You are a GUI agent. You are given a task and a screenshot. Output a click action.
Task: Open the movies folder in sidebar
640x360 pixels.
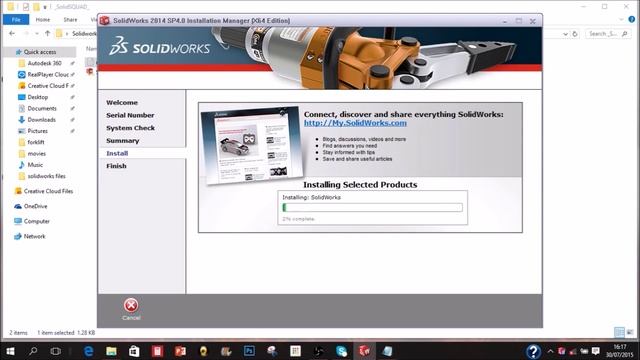36,153
